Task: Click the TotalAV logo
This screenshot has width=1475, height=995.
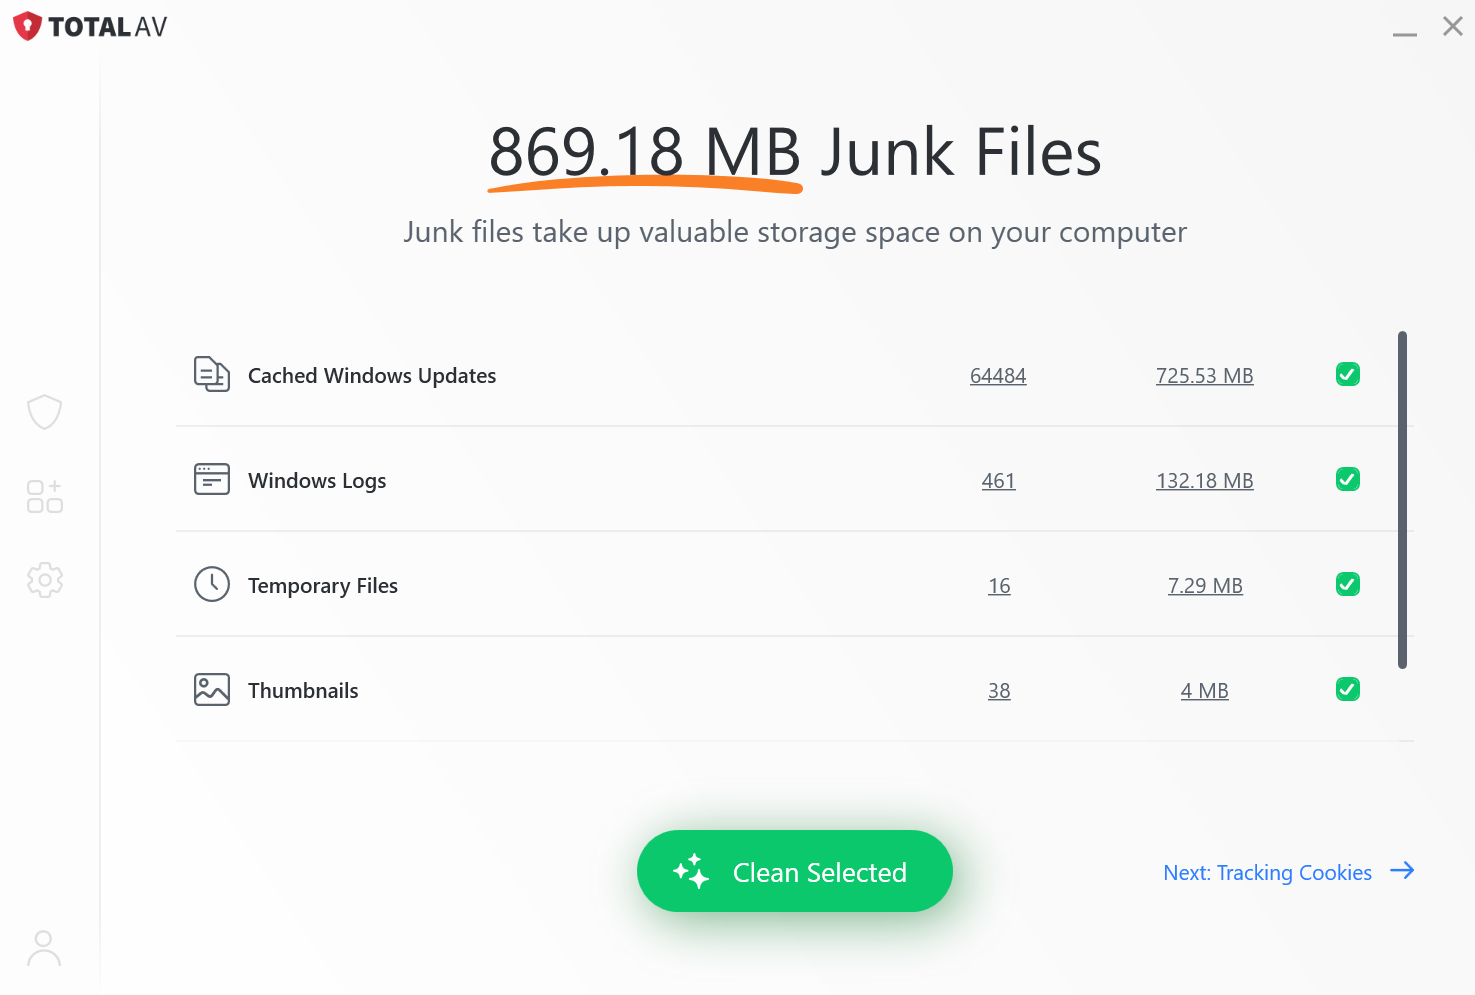Action: coord(90,27)
